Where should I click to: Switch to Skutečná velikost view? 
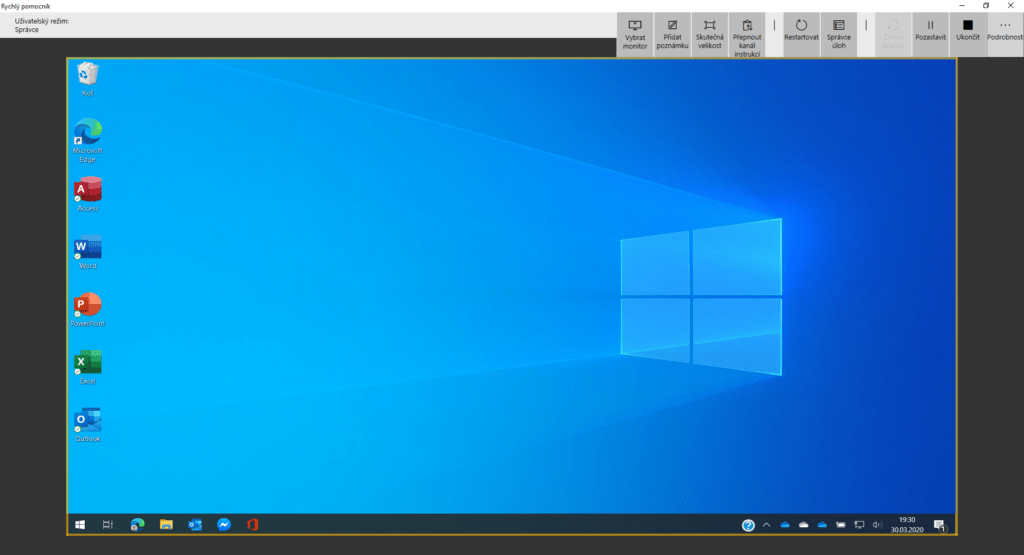tap(709, 35)
